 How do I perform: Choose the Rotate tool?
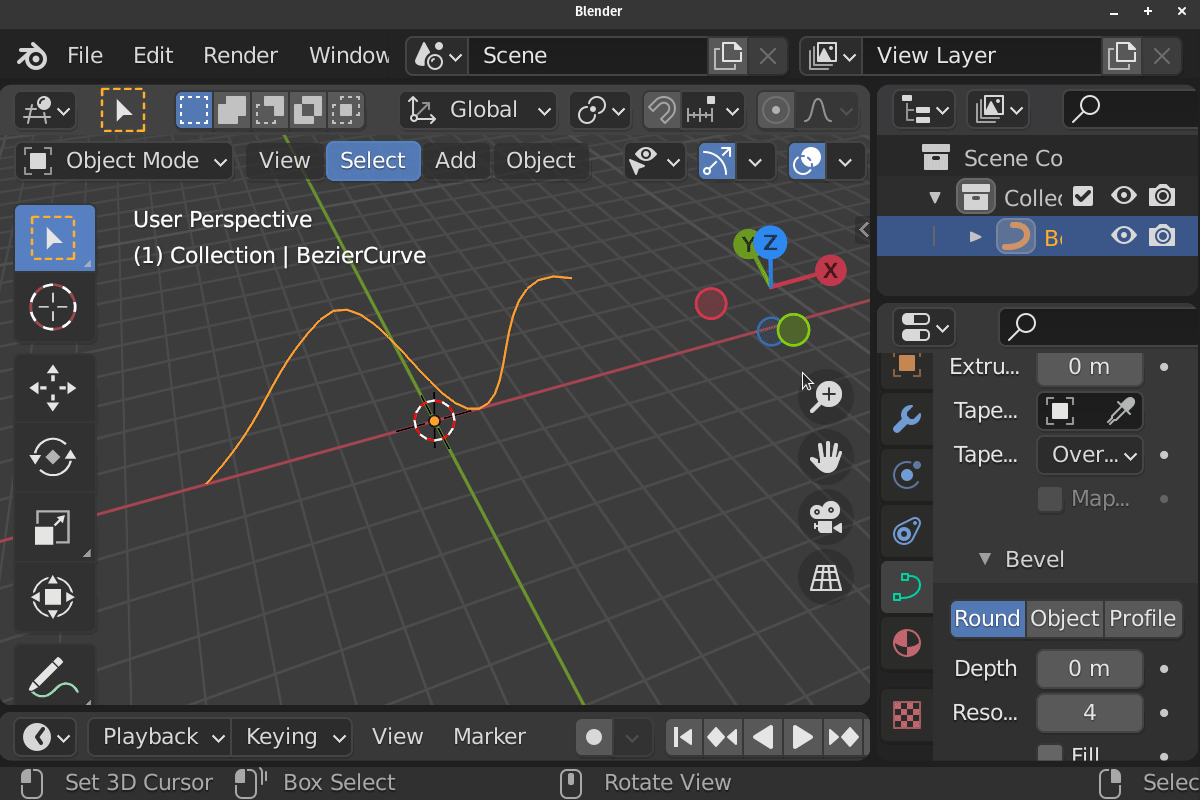pyautogui.click(x=55, y=457)
